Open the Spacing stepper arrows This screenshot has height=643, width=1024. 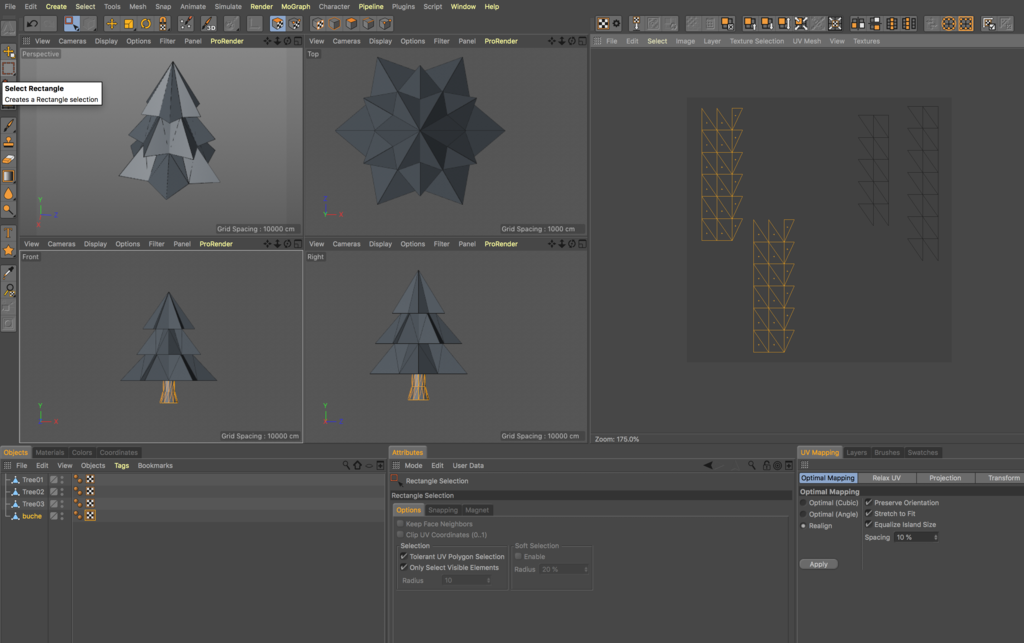pyautogui.click(x=935, y=537)
